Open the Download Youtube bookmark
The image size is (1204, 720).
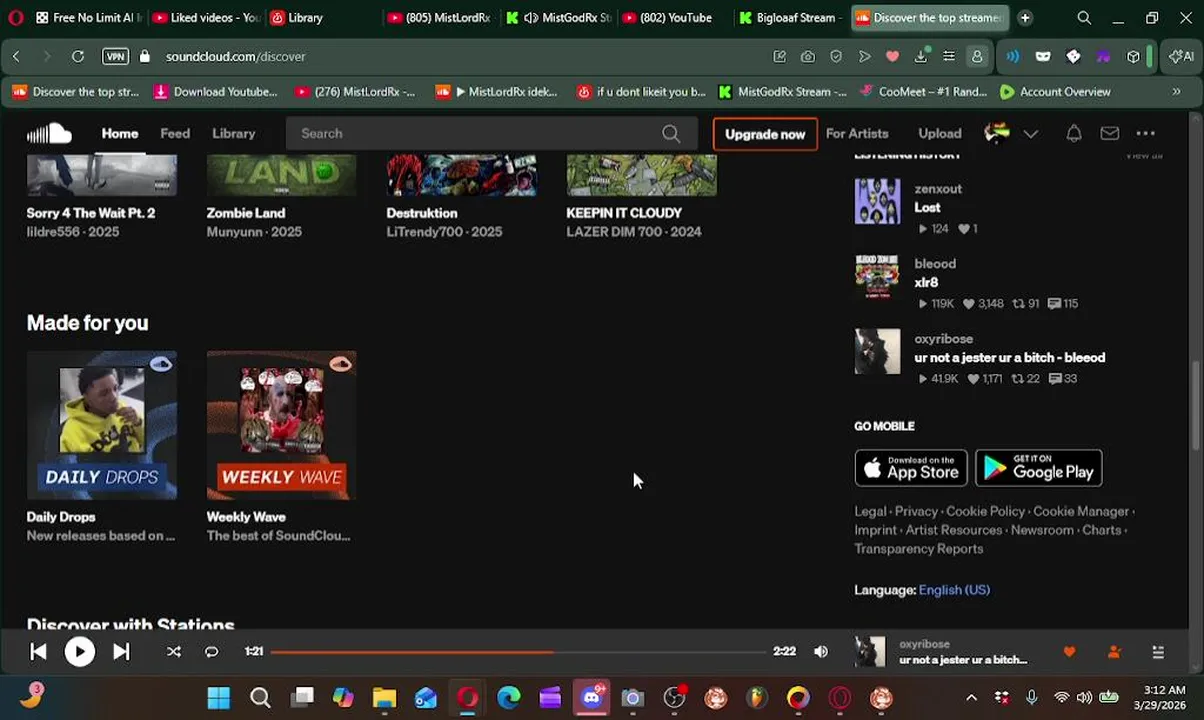pos(215,92)
